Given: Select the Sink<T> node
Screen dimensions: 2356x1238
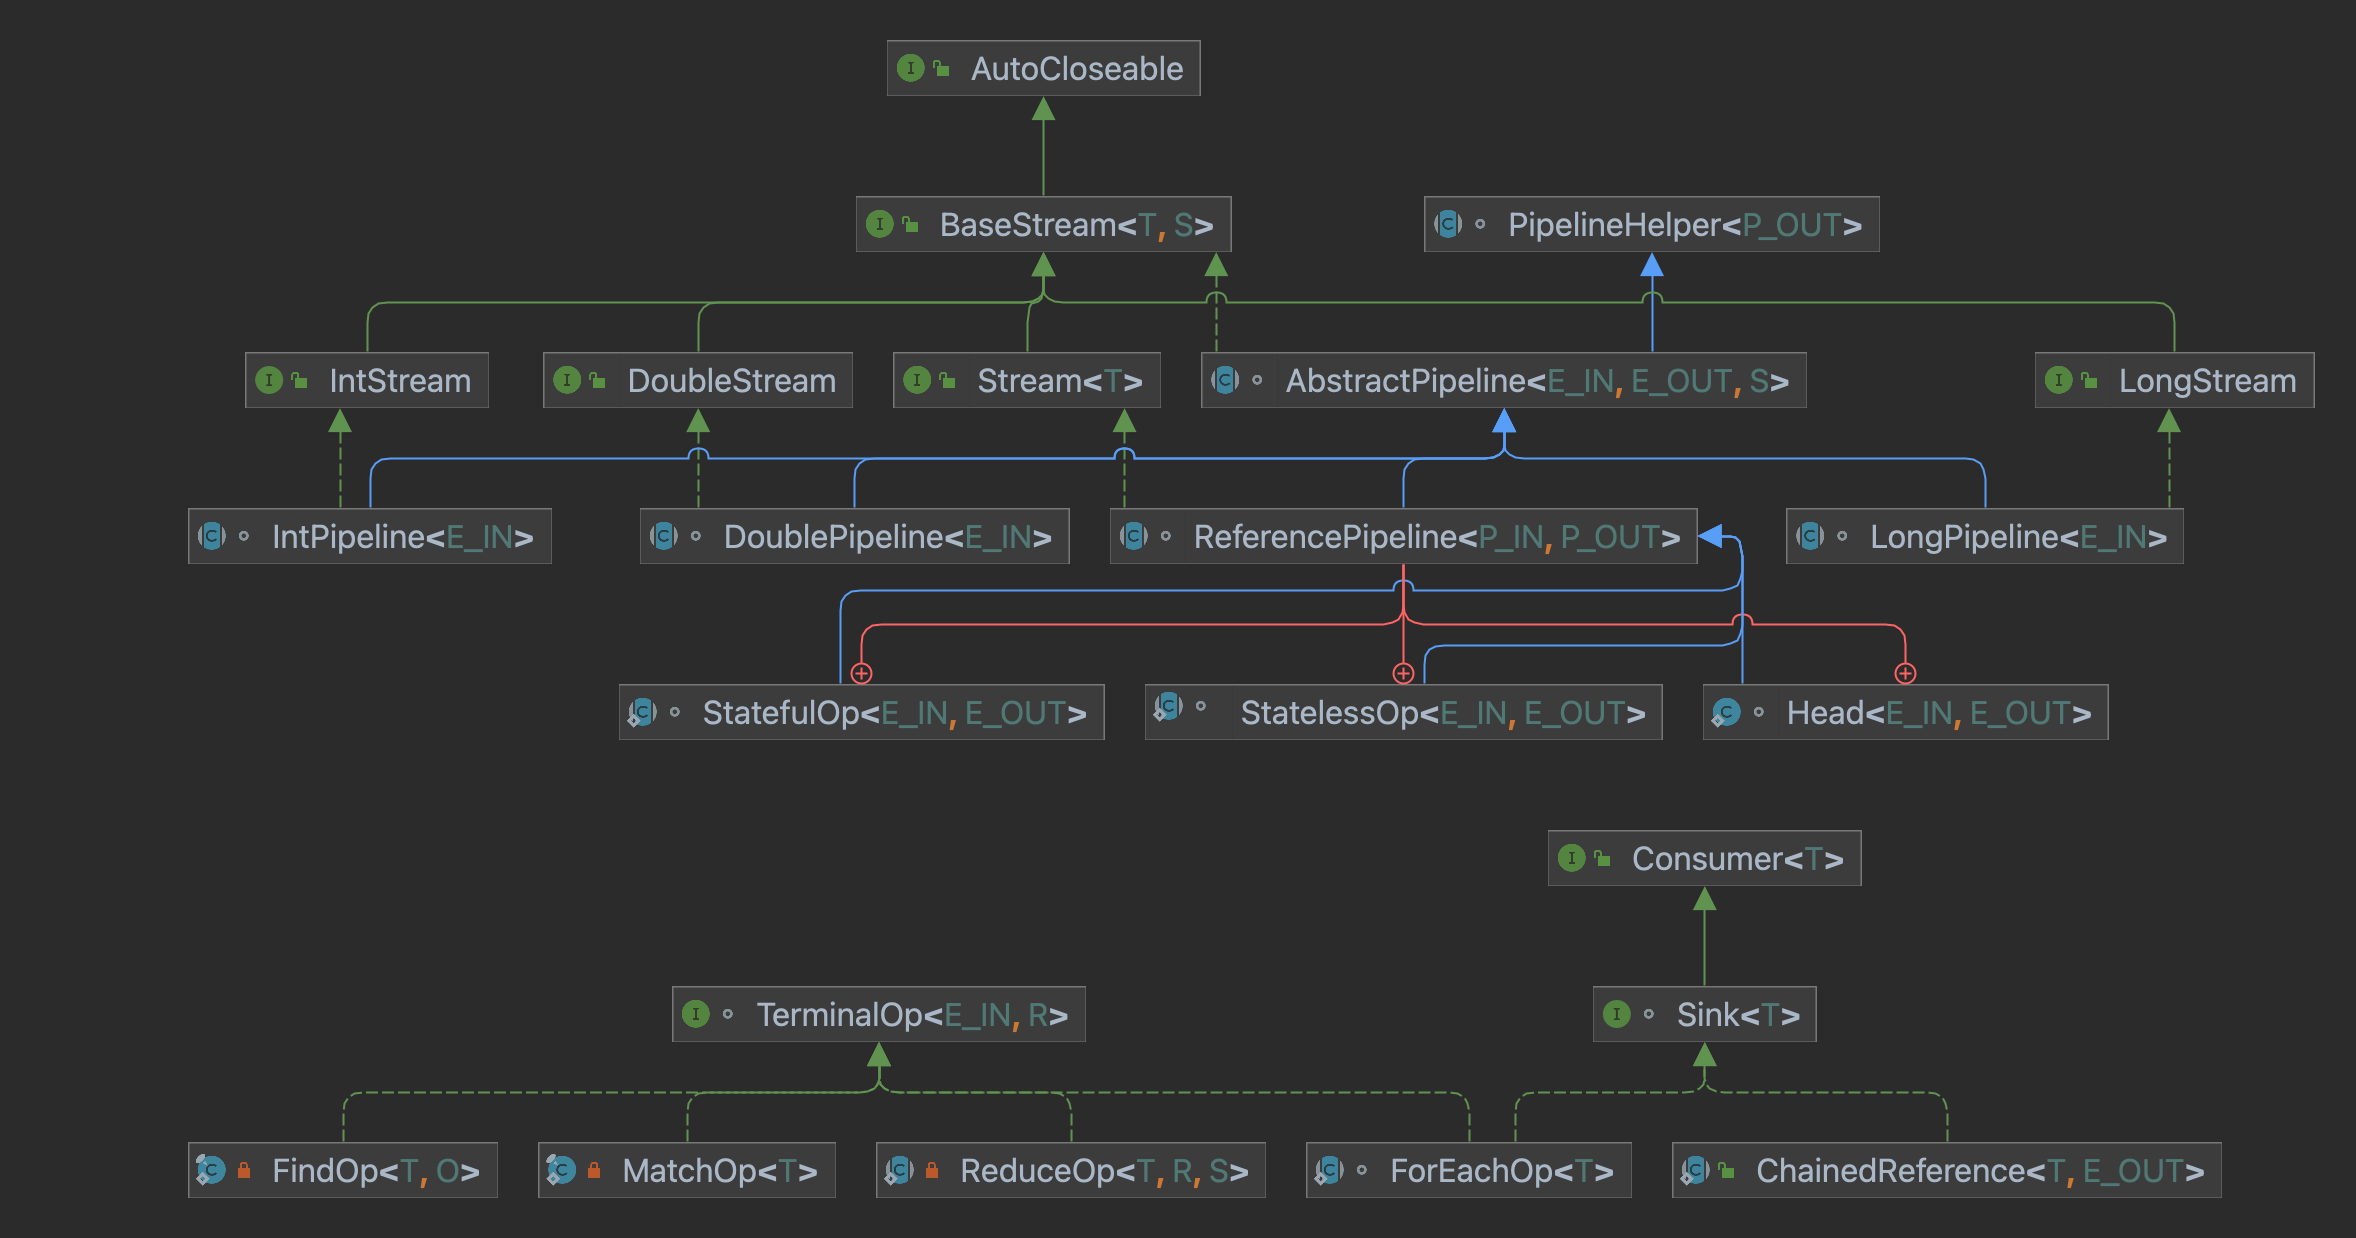Looking at the screenshot, I should (1737, 1015).
